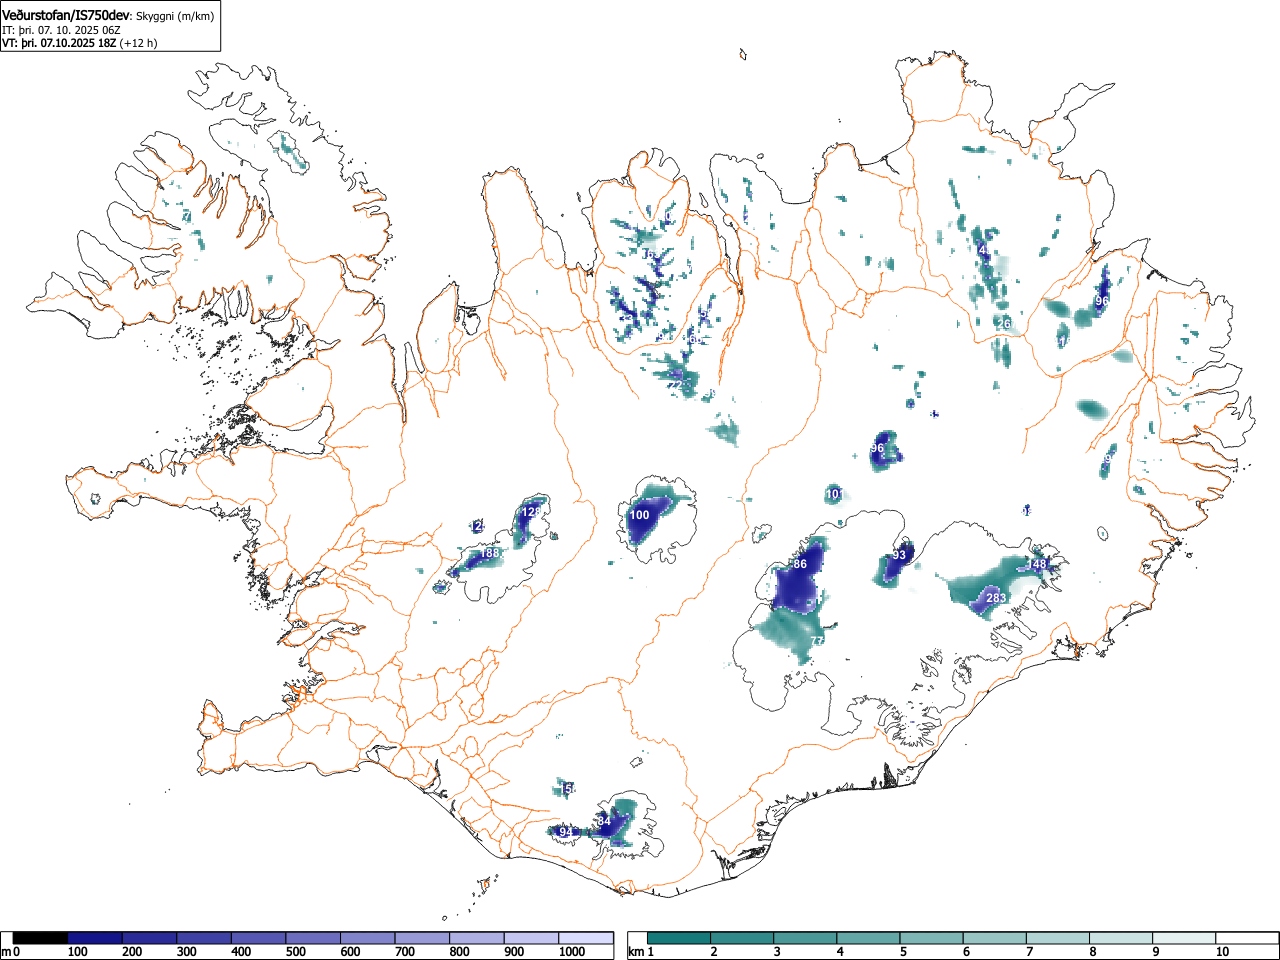Click the 3 tick label in the km legend
The width and height of the screenshot is (1280, 960).
[777, 952]
